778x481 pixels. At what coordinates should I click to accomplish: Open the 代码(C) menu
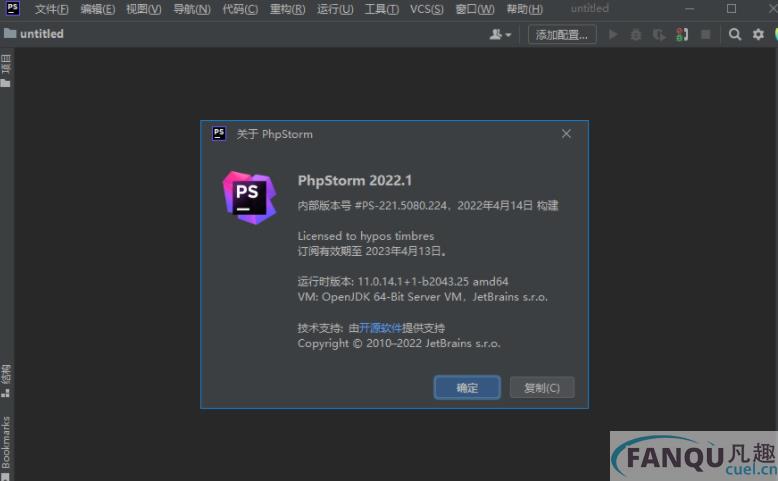pos(240,9)
